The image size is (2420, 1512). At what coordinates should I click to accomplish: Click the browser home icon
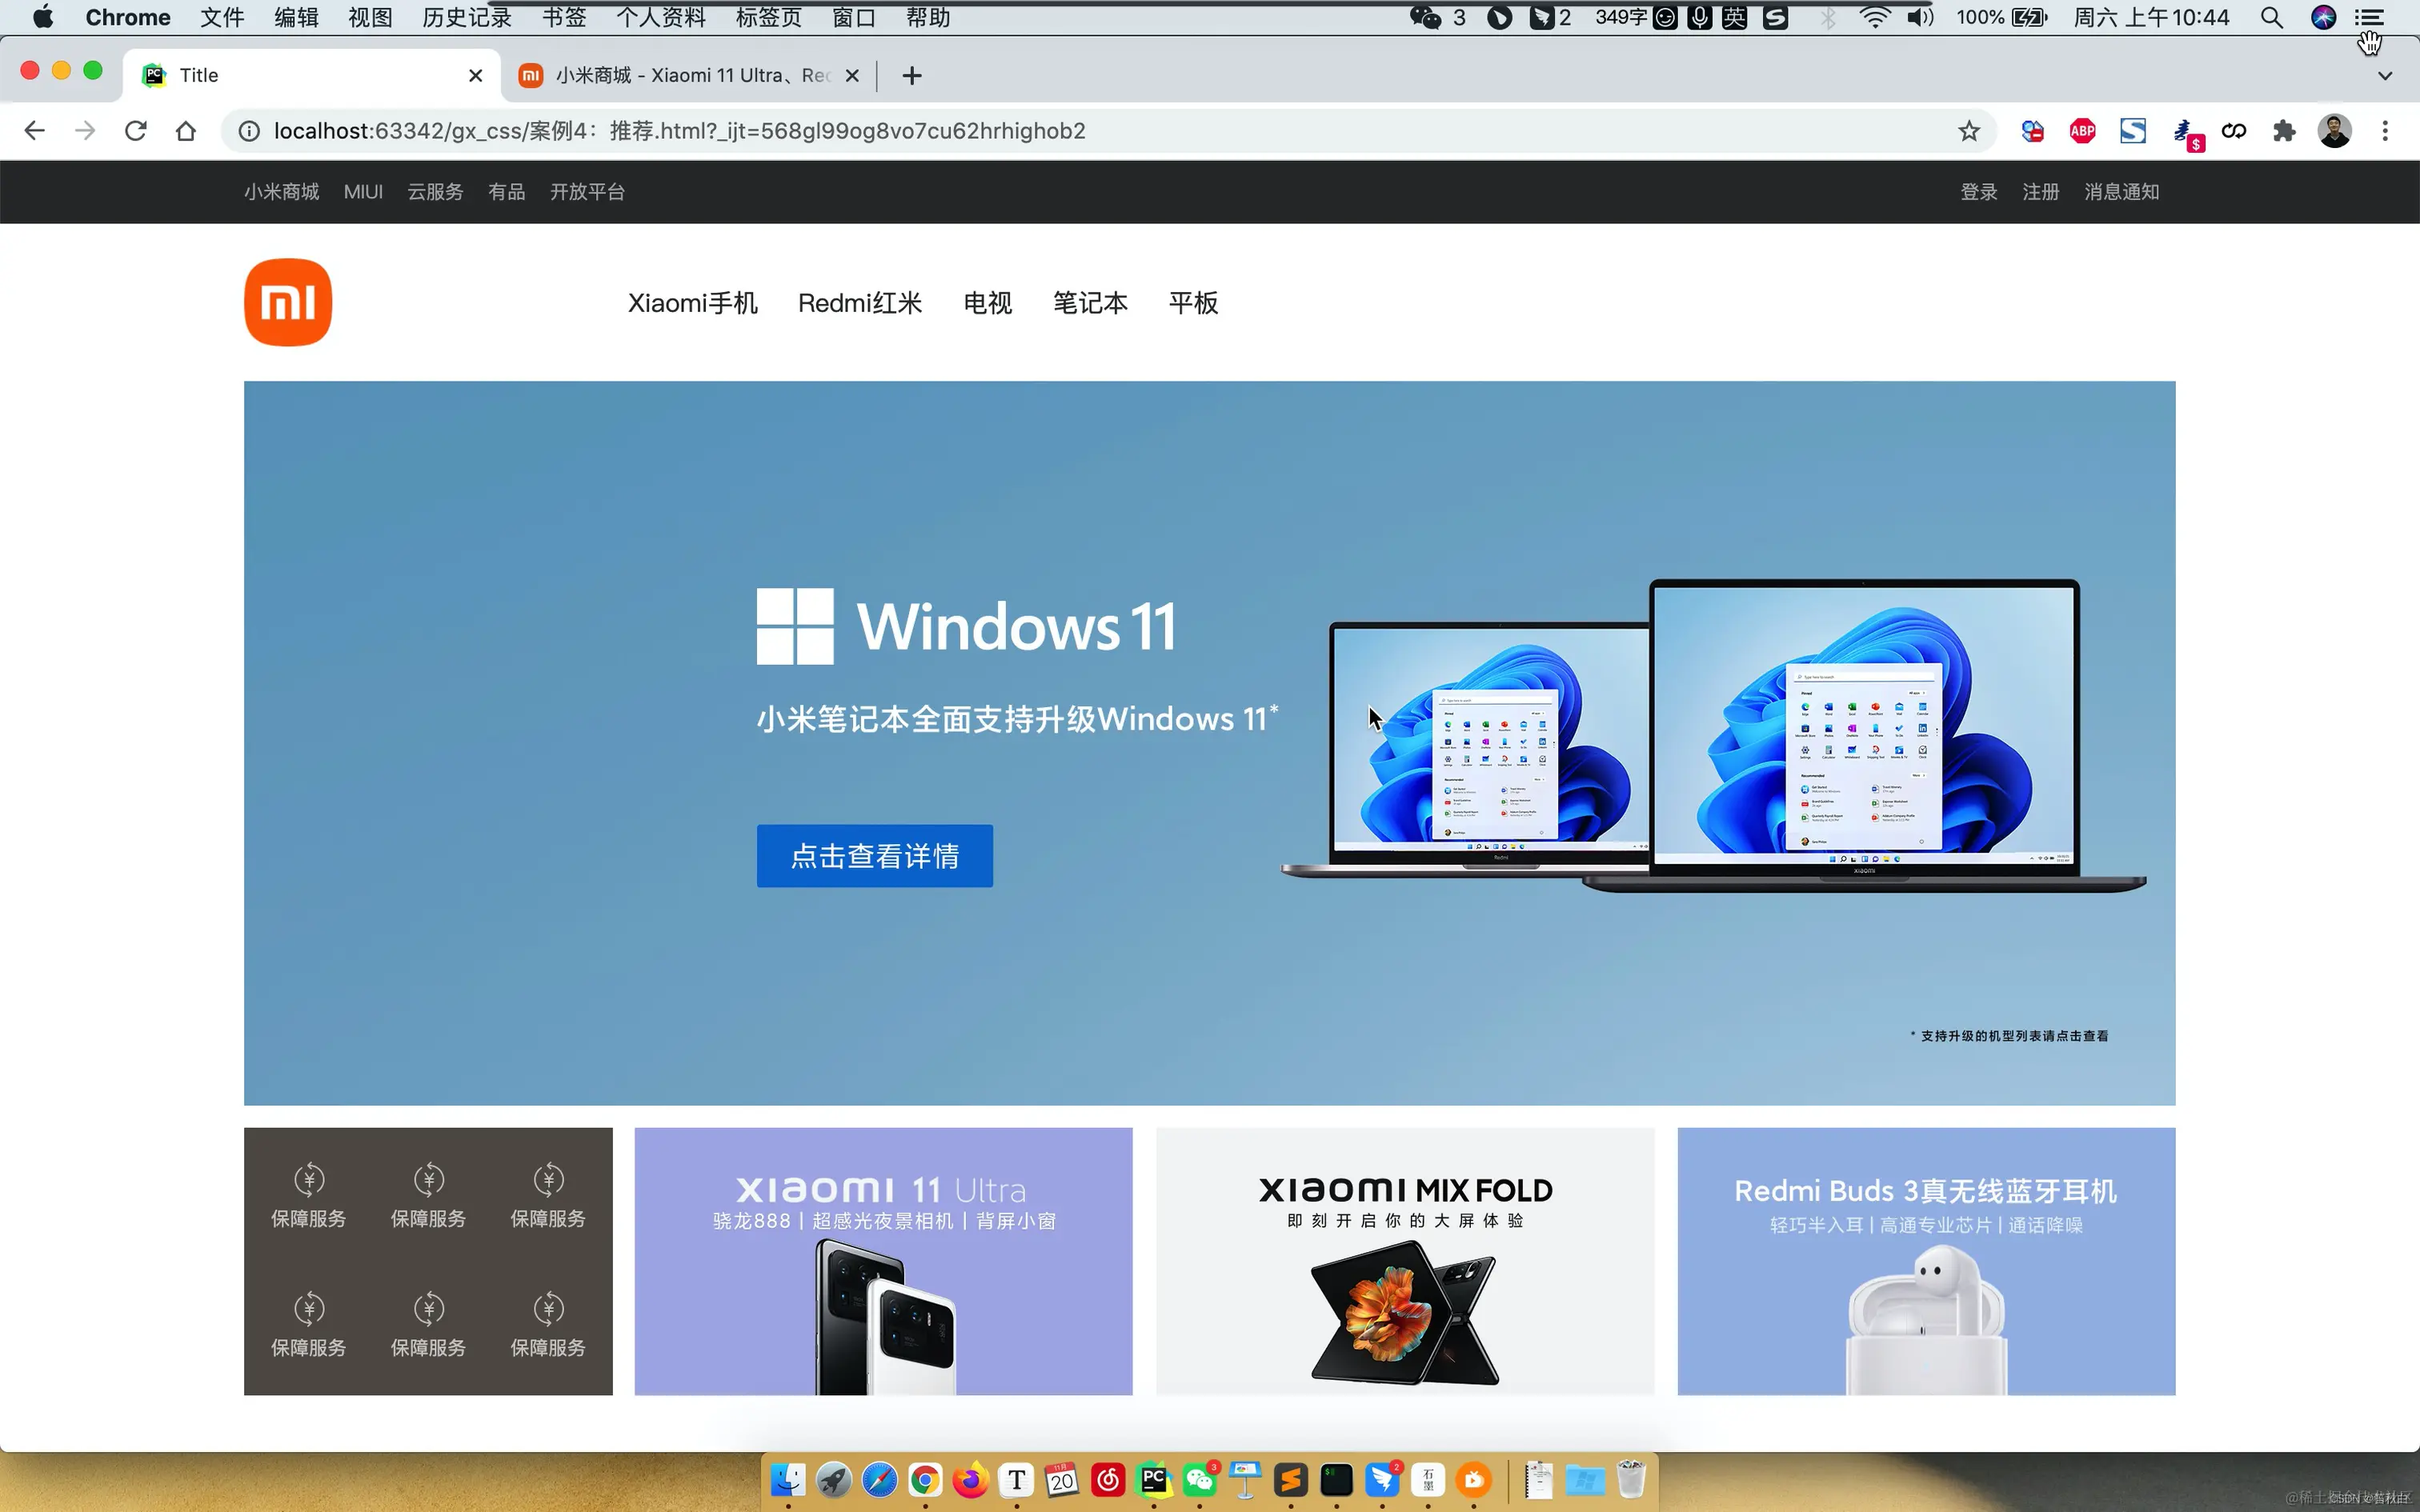pyautogui.click(x=185, y=130)
